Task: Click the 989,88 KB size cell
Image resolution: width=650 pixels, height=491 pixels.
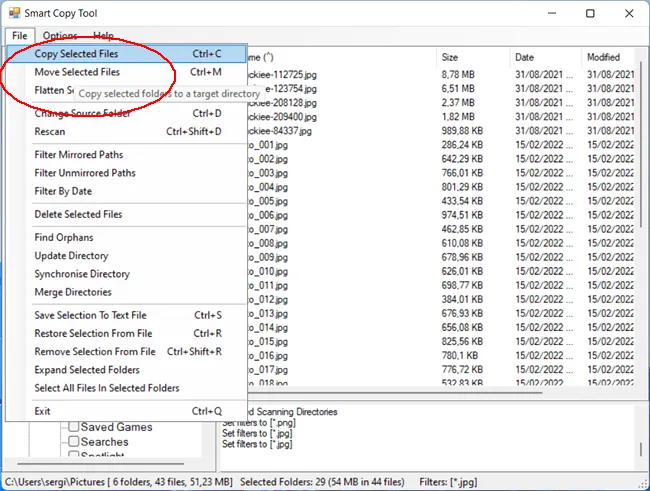Action: click(462, 131)
